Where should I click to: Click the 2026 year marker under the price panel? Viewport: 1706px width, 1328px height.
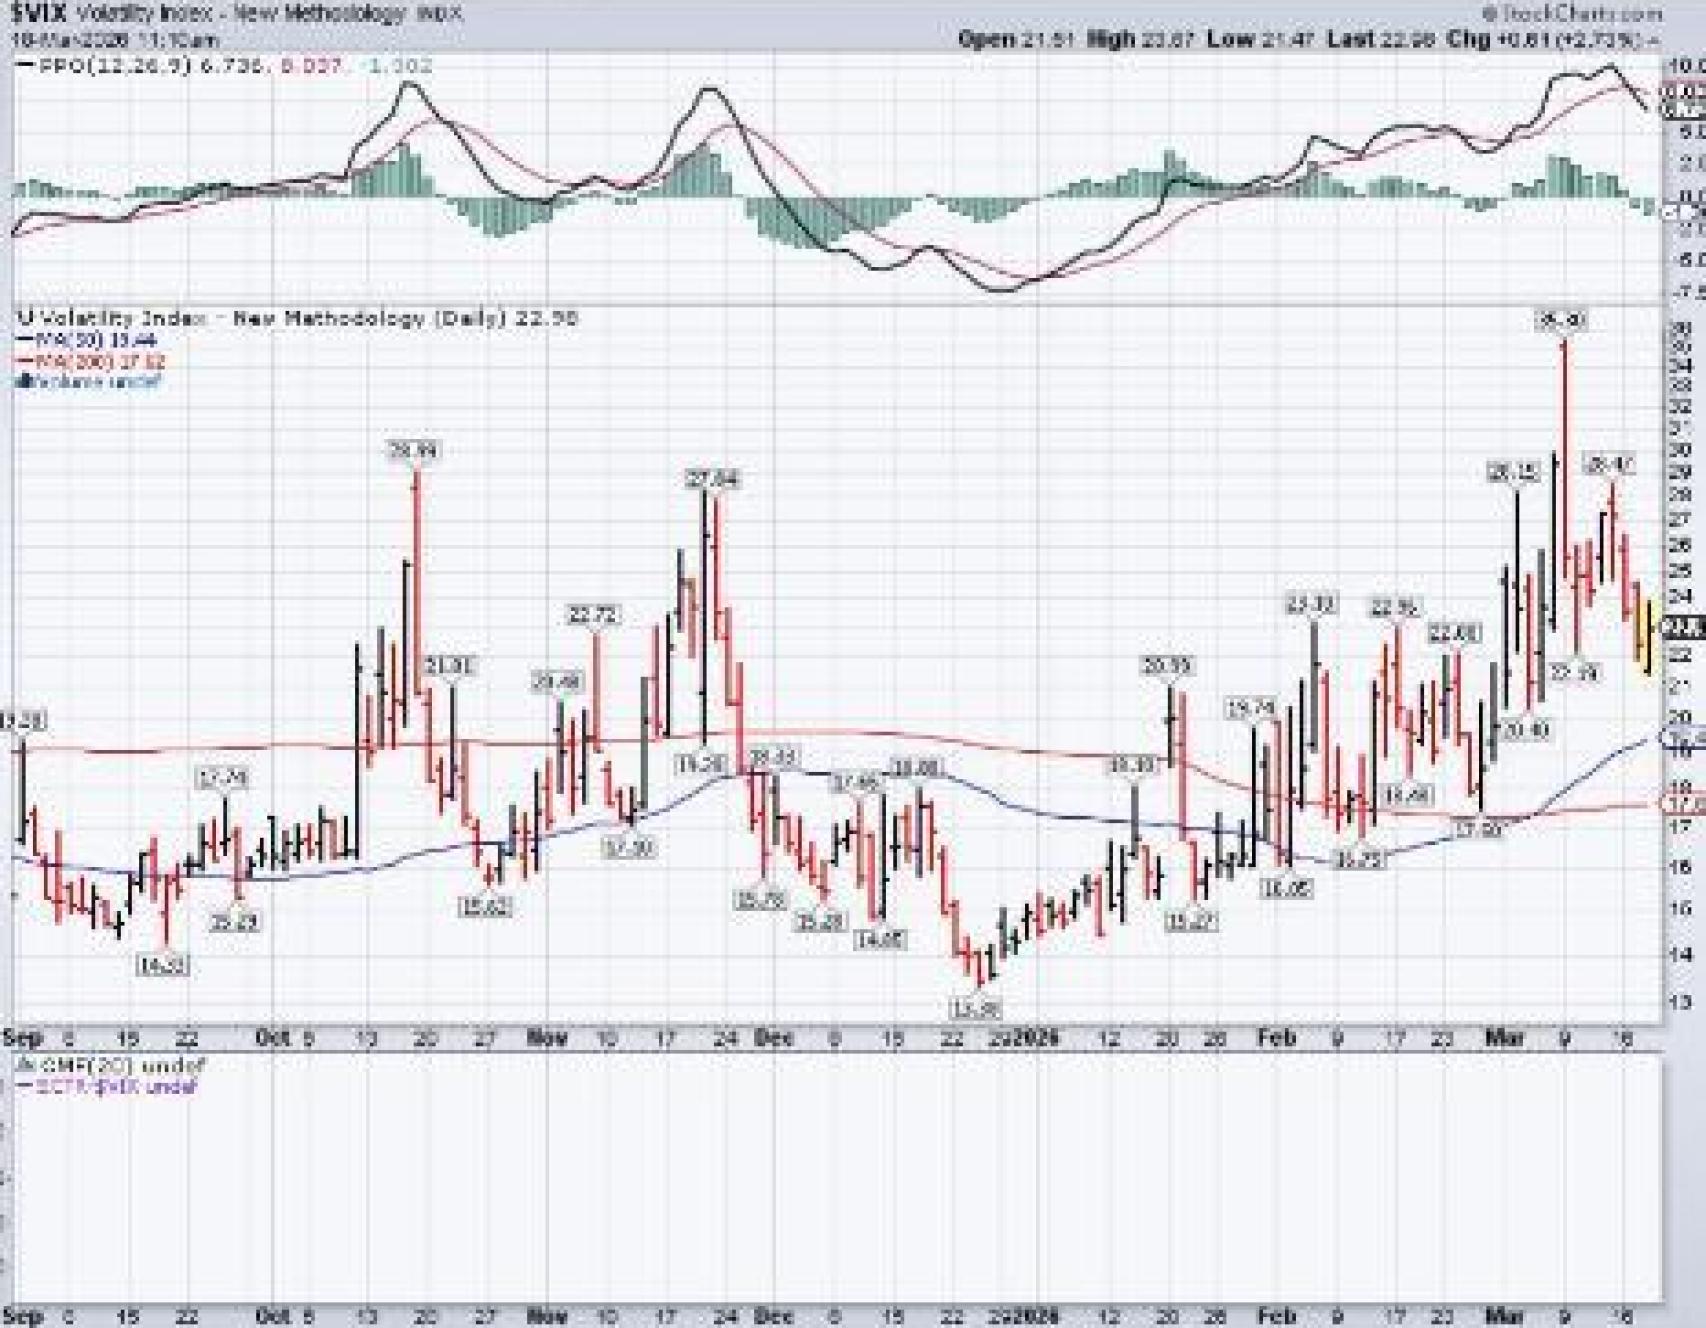1036,1038
